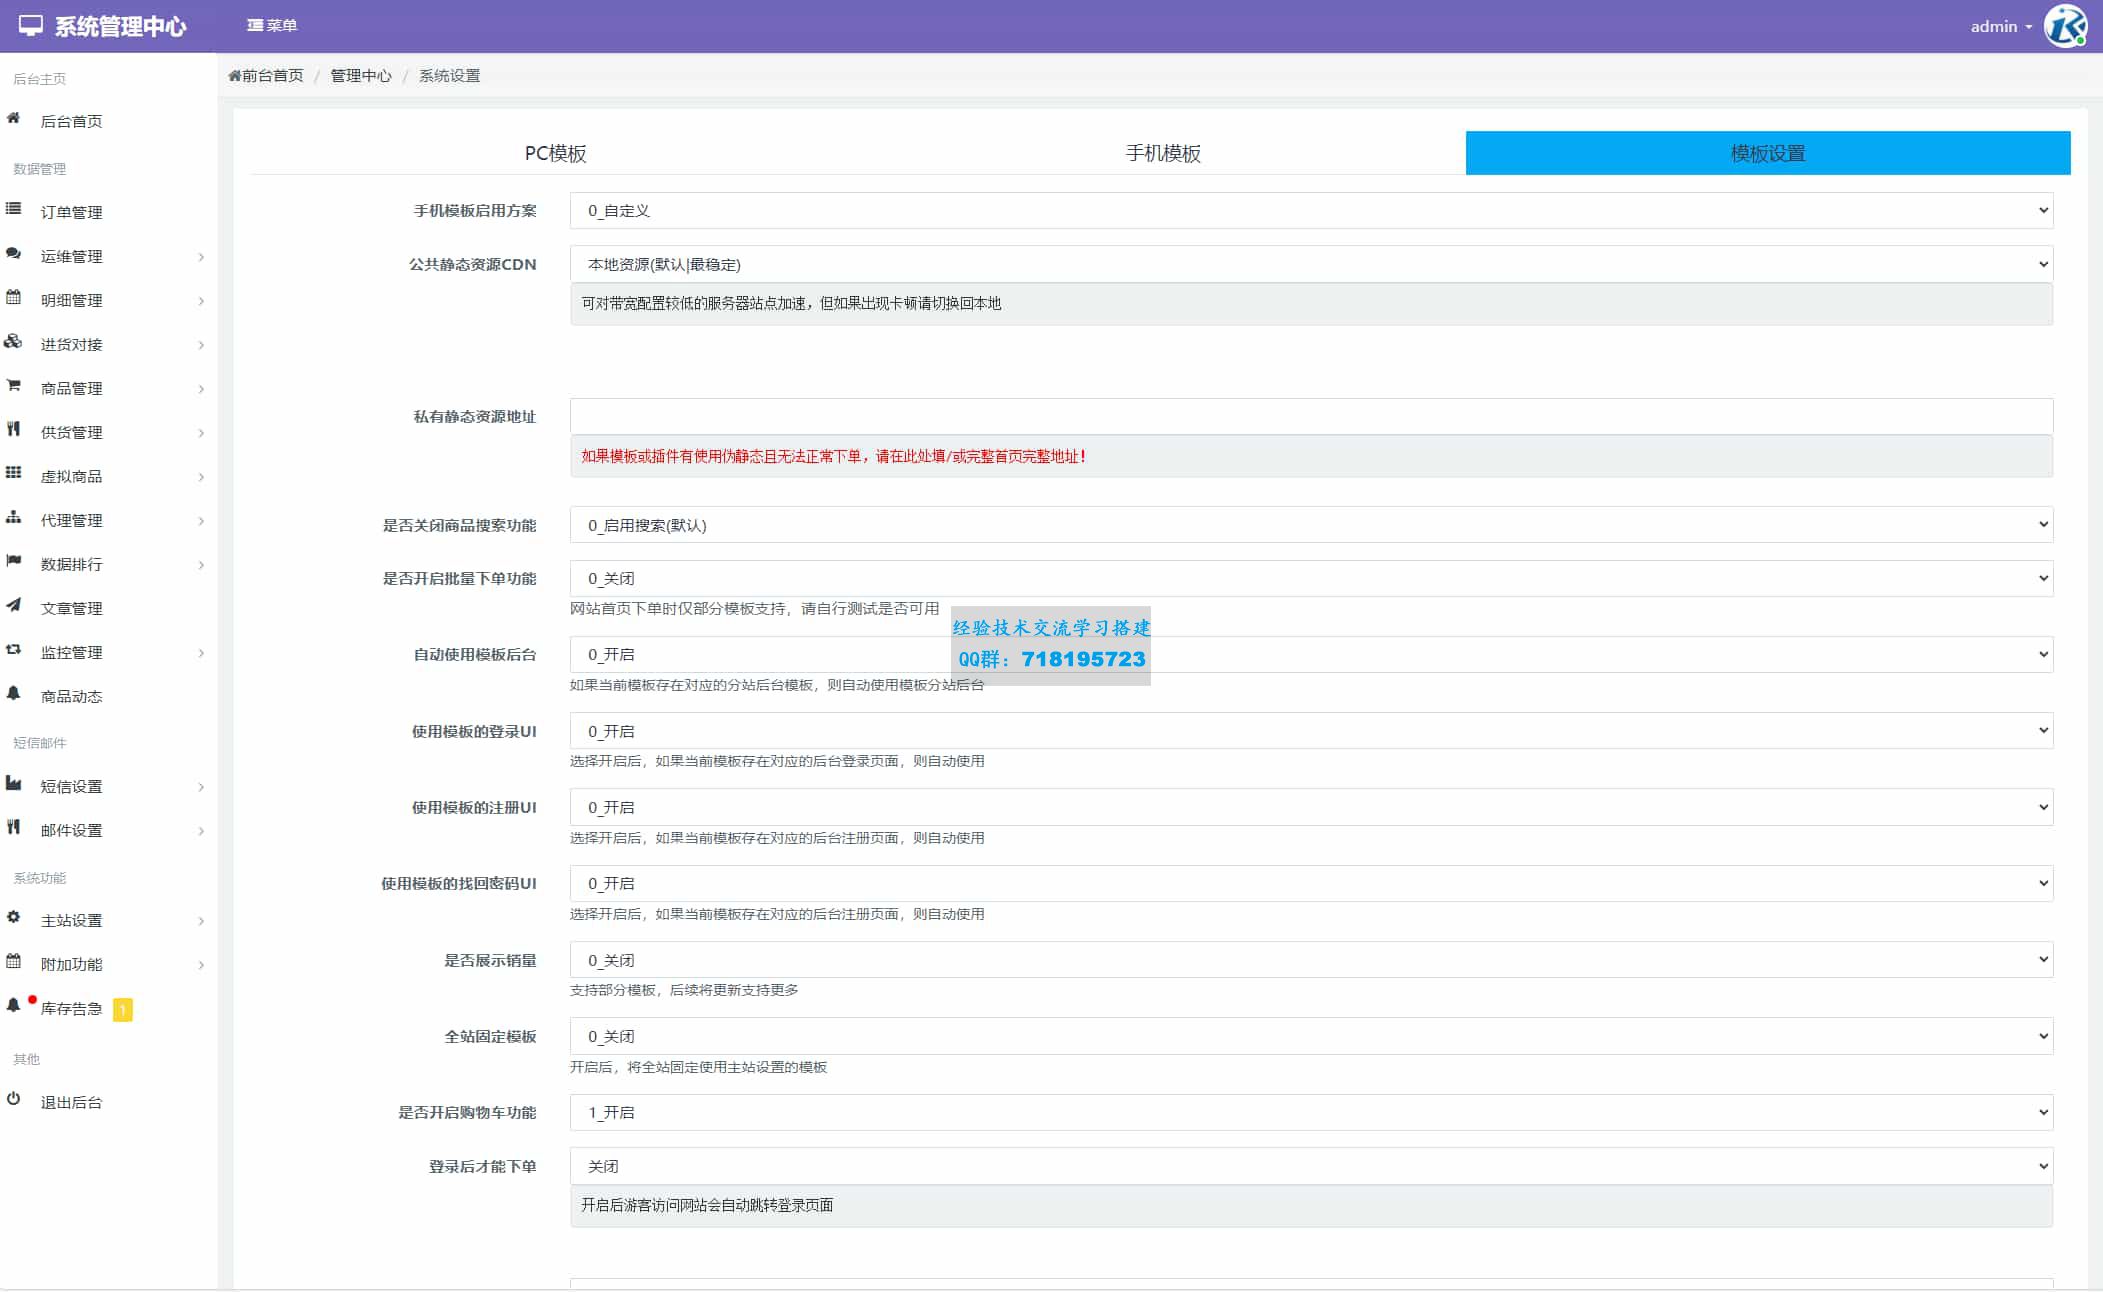Open the admin user dropdown menu

[2000, 27]
